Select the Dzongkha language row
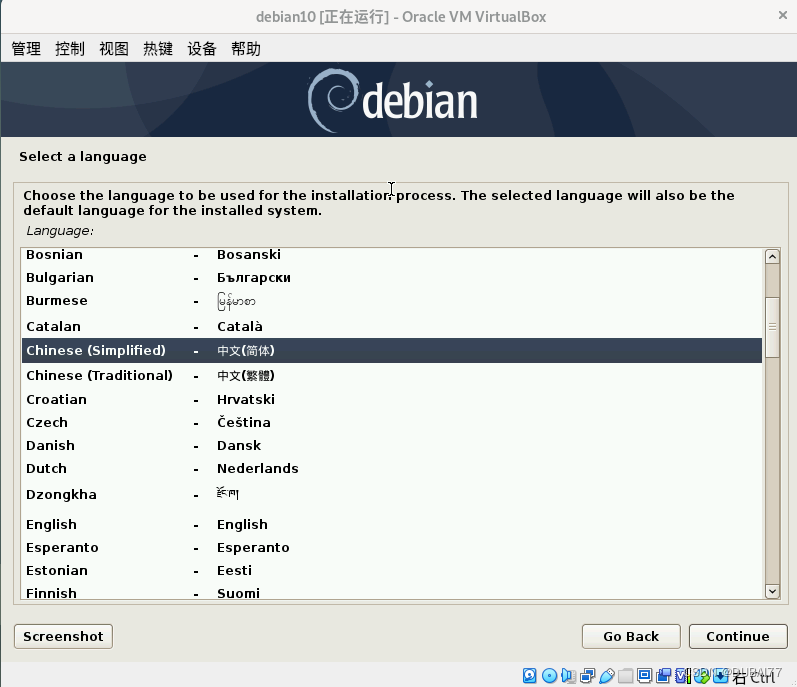The width and height of the screenshot is (797, 687). [391, 494]
